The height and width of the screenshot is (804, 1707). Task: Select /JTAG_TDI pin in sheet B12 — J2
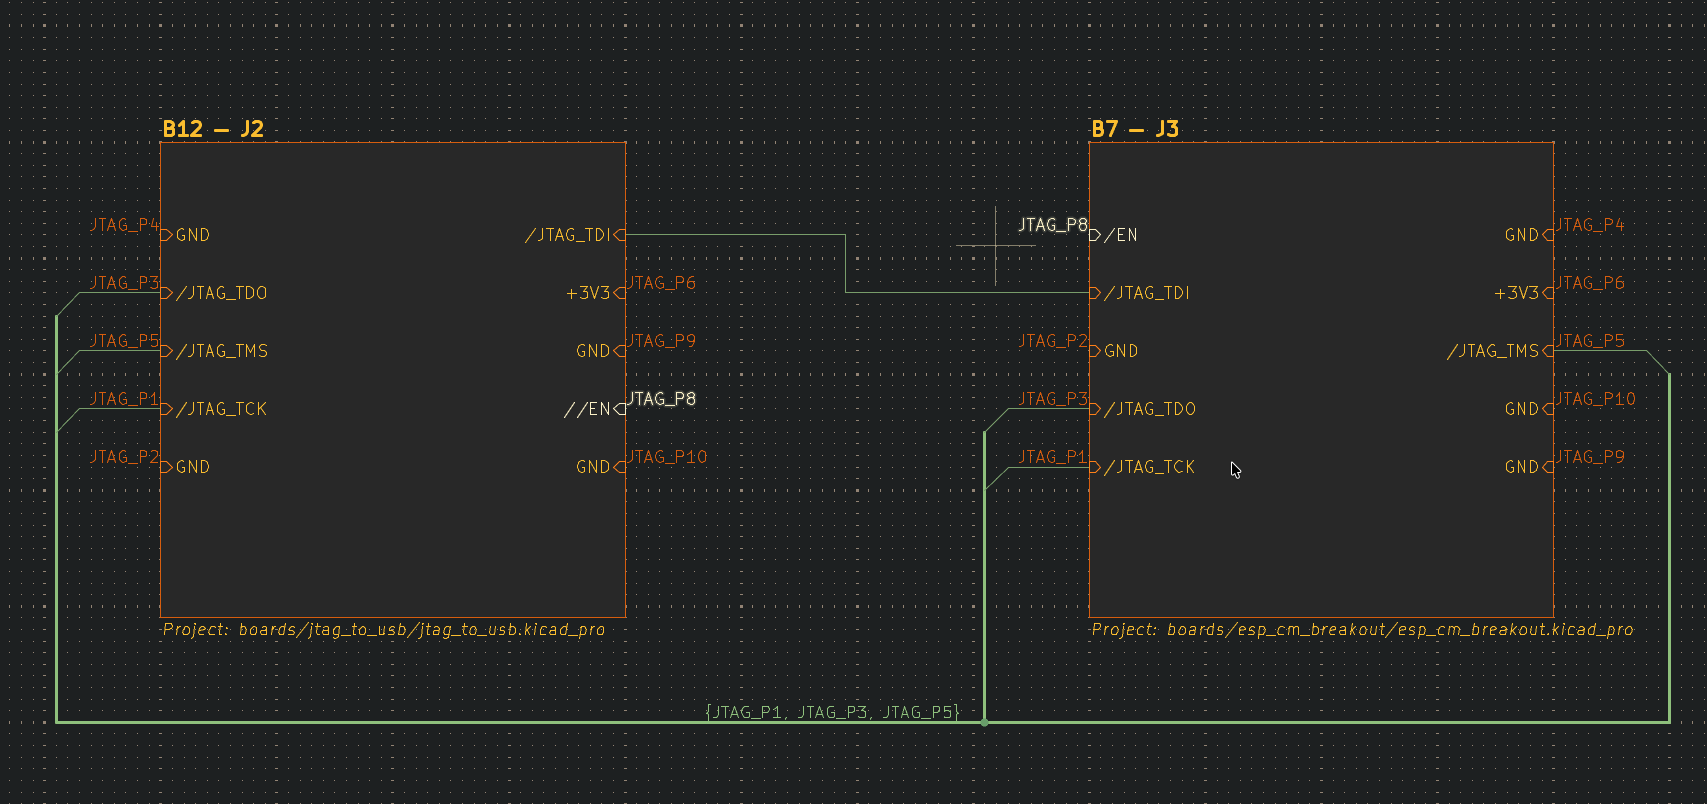[x=574, y=235]
